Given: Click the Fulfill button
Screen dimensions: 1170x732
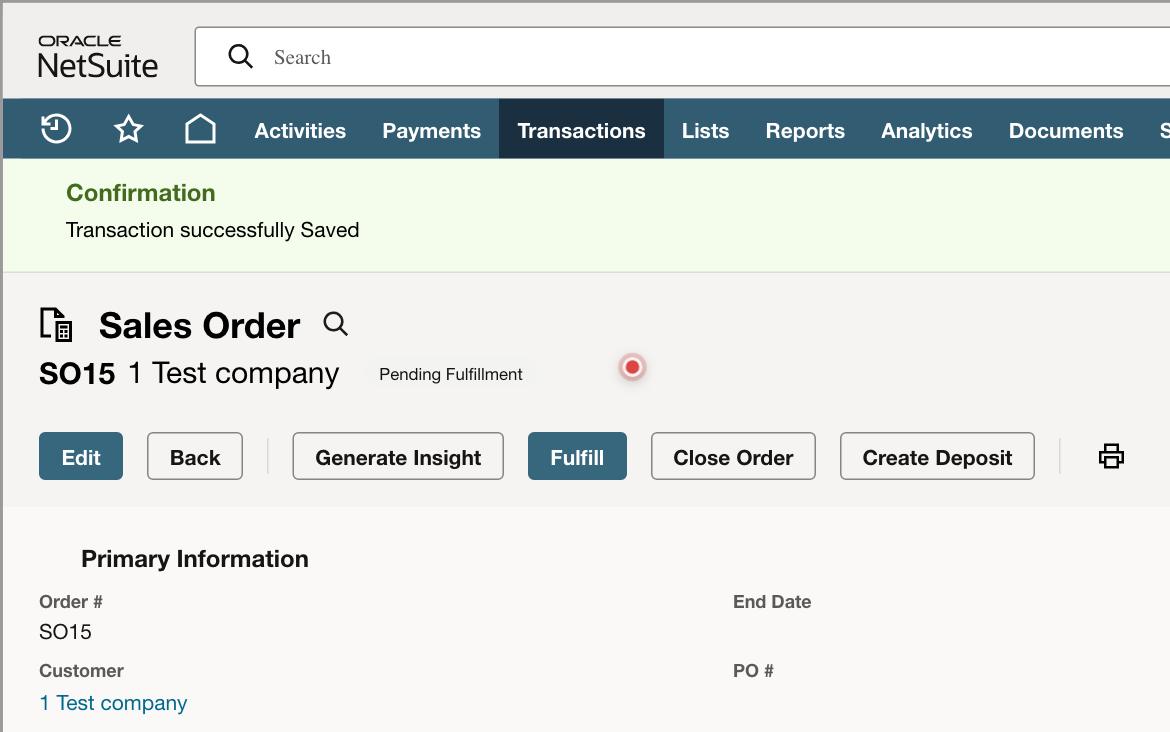Looking at the screenshot, I should click(577, 456).
